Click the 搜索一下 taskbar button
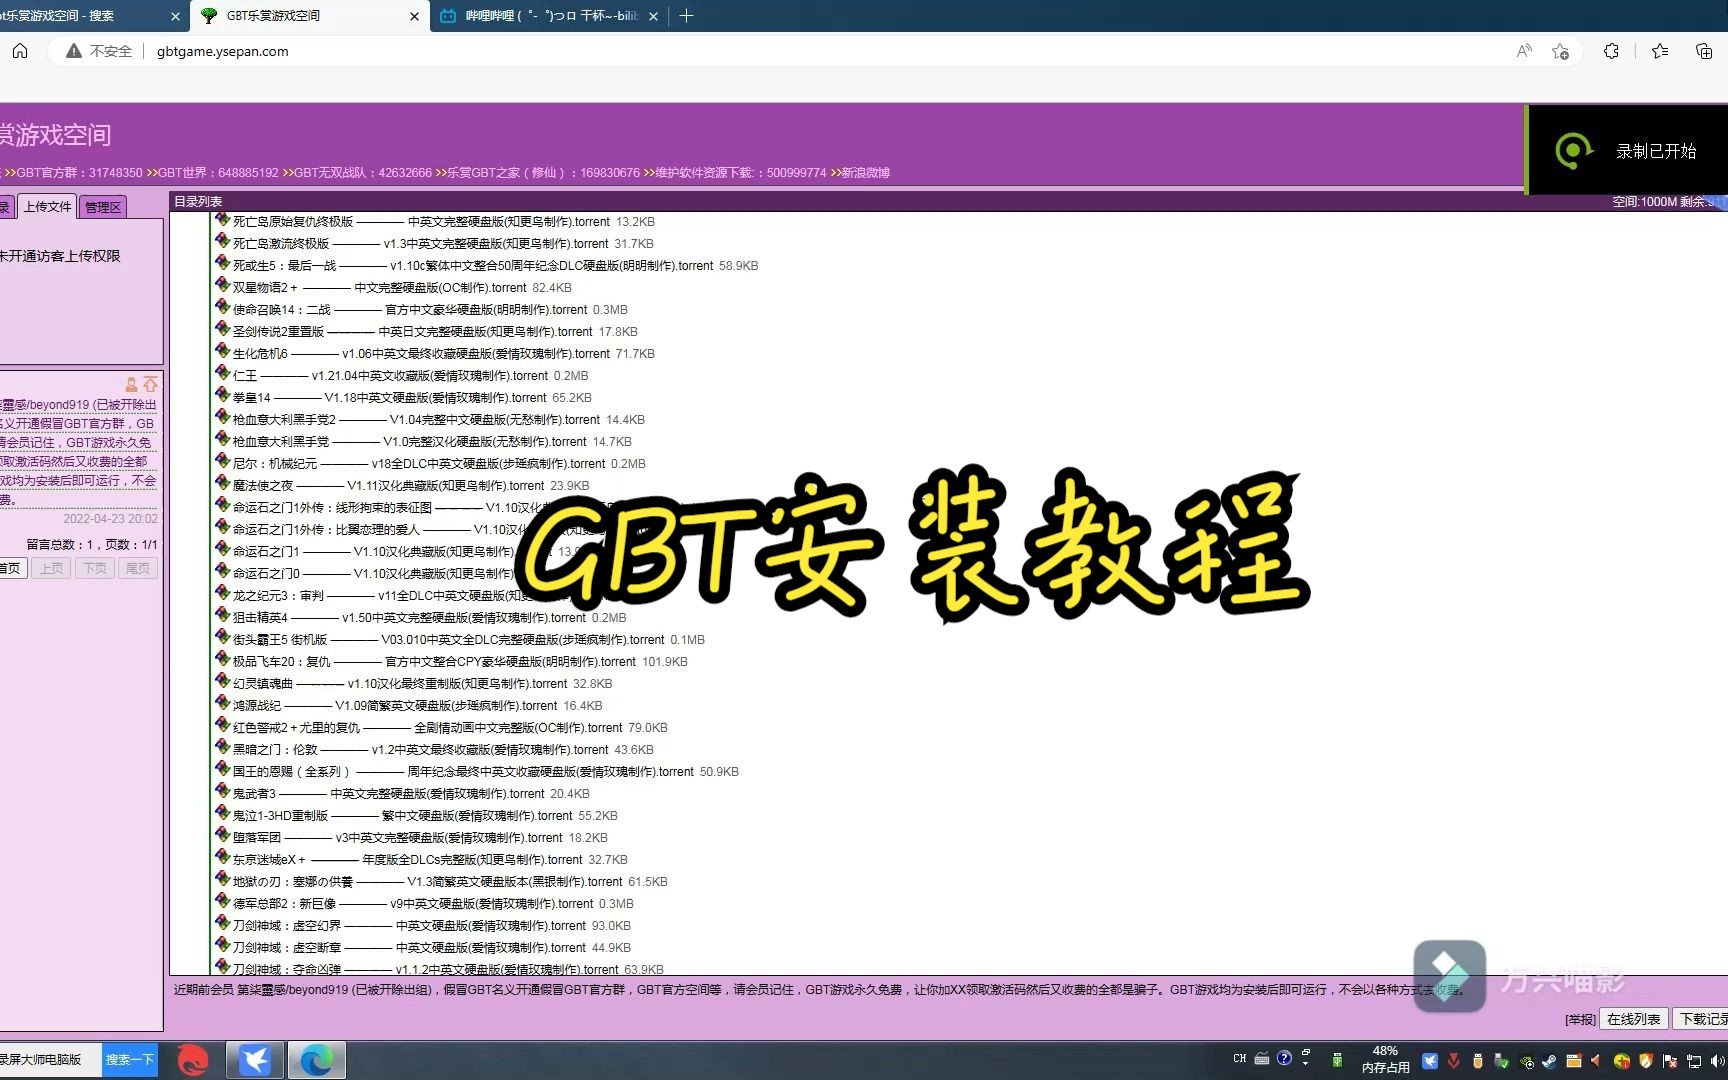This screenshot has width=1728, height=1080. (x=130, y=1060)
